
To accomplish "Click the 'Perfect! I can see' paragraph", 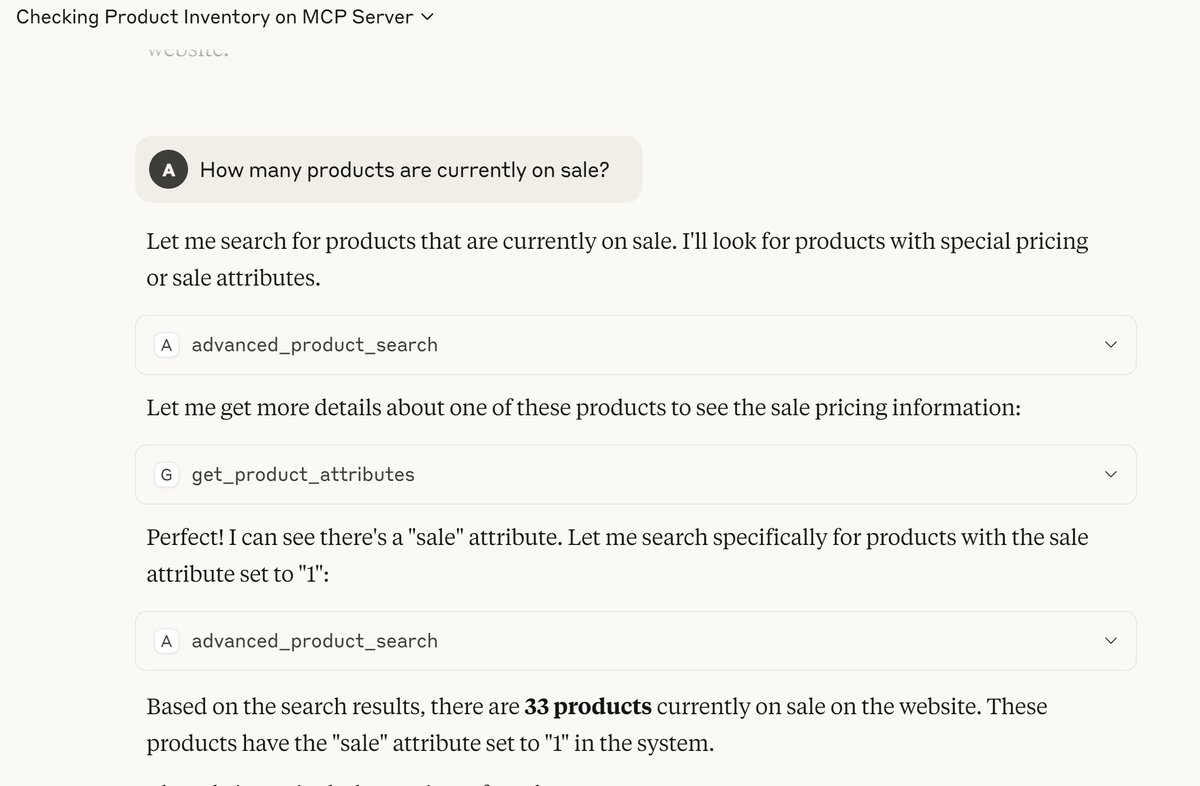I will tap(616, 555).
